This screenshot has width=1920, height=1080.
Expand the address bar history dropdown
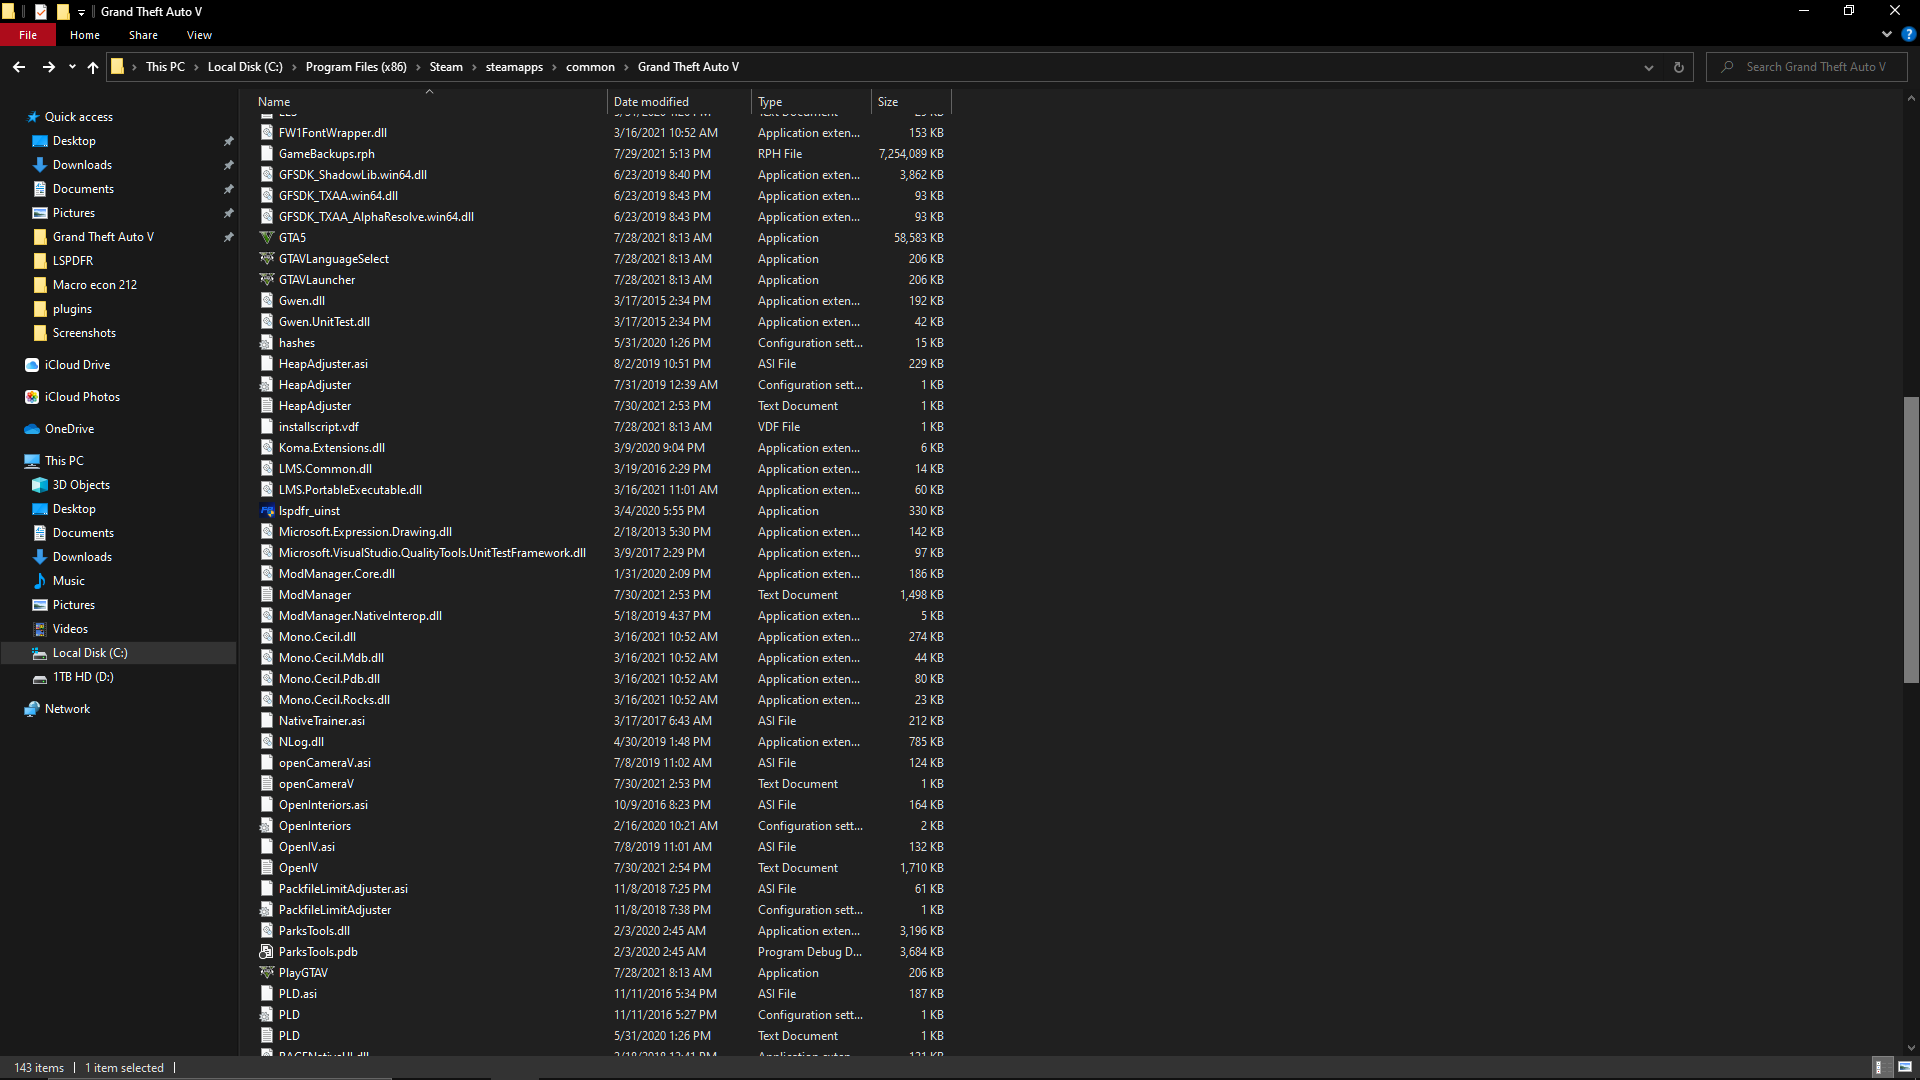[1649, 67]
